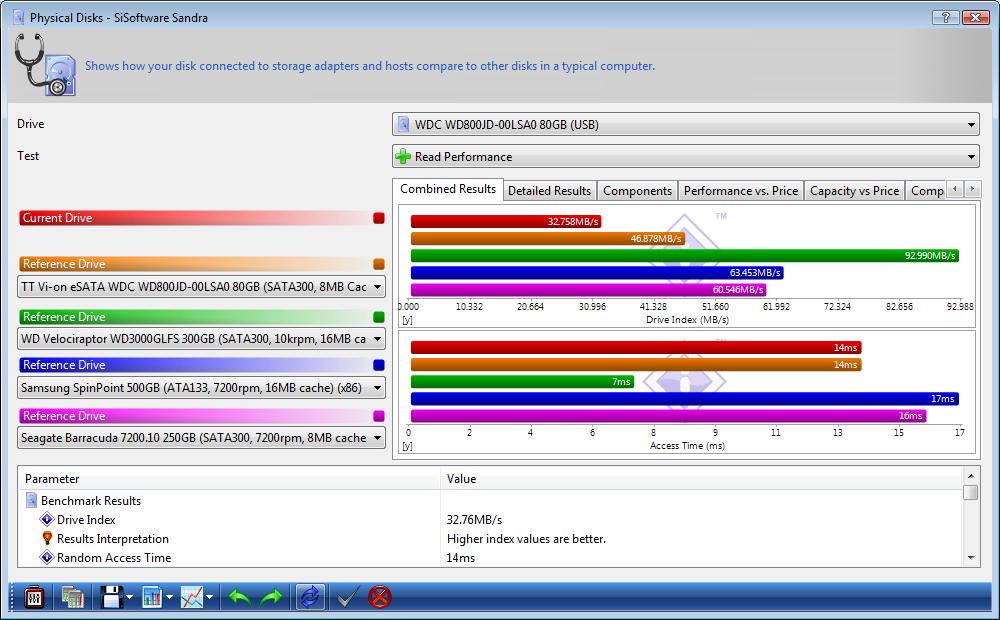Open the line graph icon's dropdown arrow
Image resolution: width=1000 pixels, height=620 pixels.
coord(209,598)
